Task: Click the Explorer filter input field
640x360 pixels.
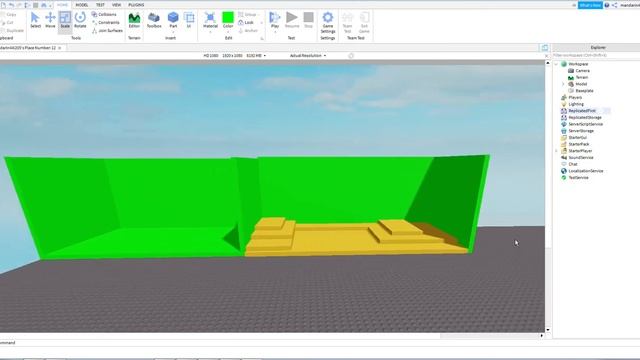Action: (596, 55)
